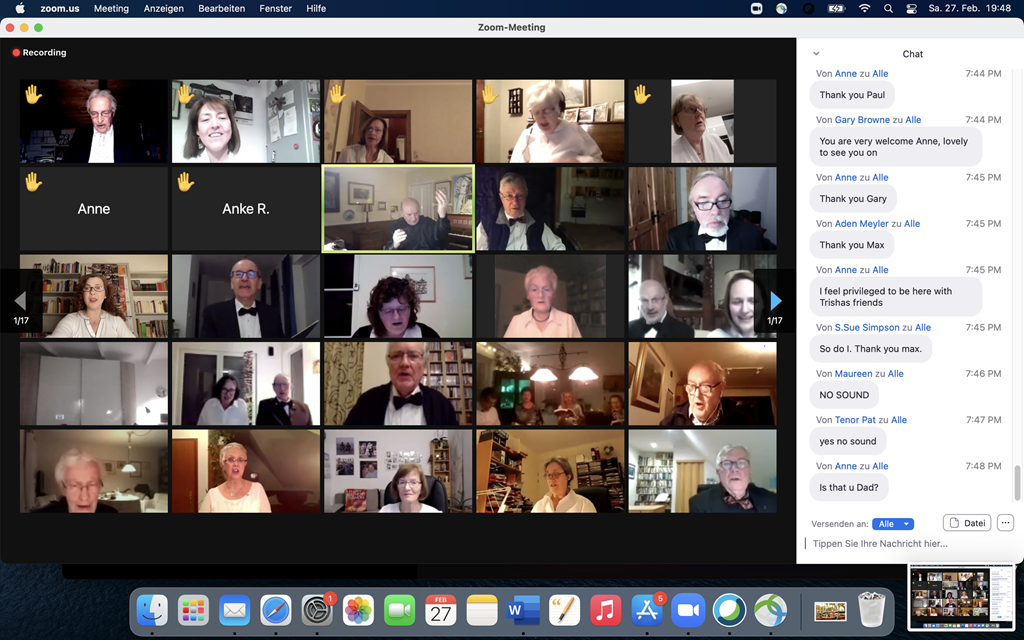
Task: Open Spotlight search in the menu bar
Action: click(x=888, y=8)
